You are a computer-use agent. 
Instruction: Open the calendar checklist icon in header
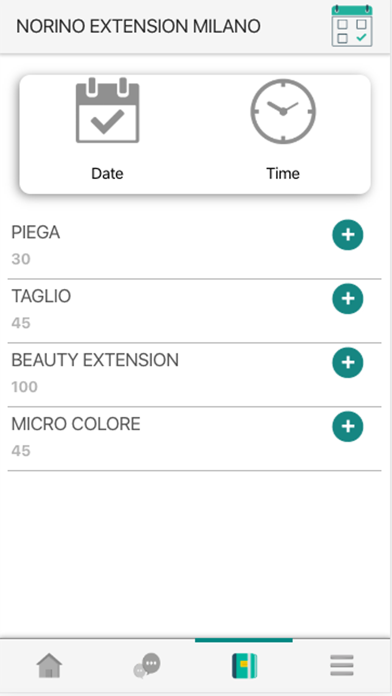[352, 26]
